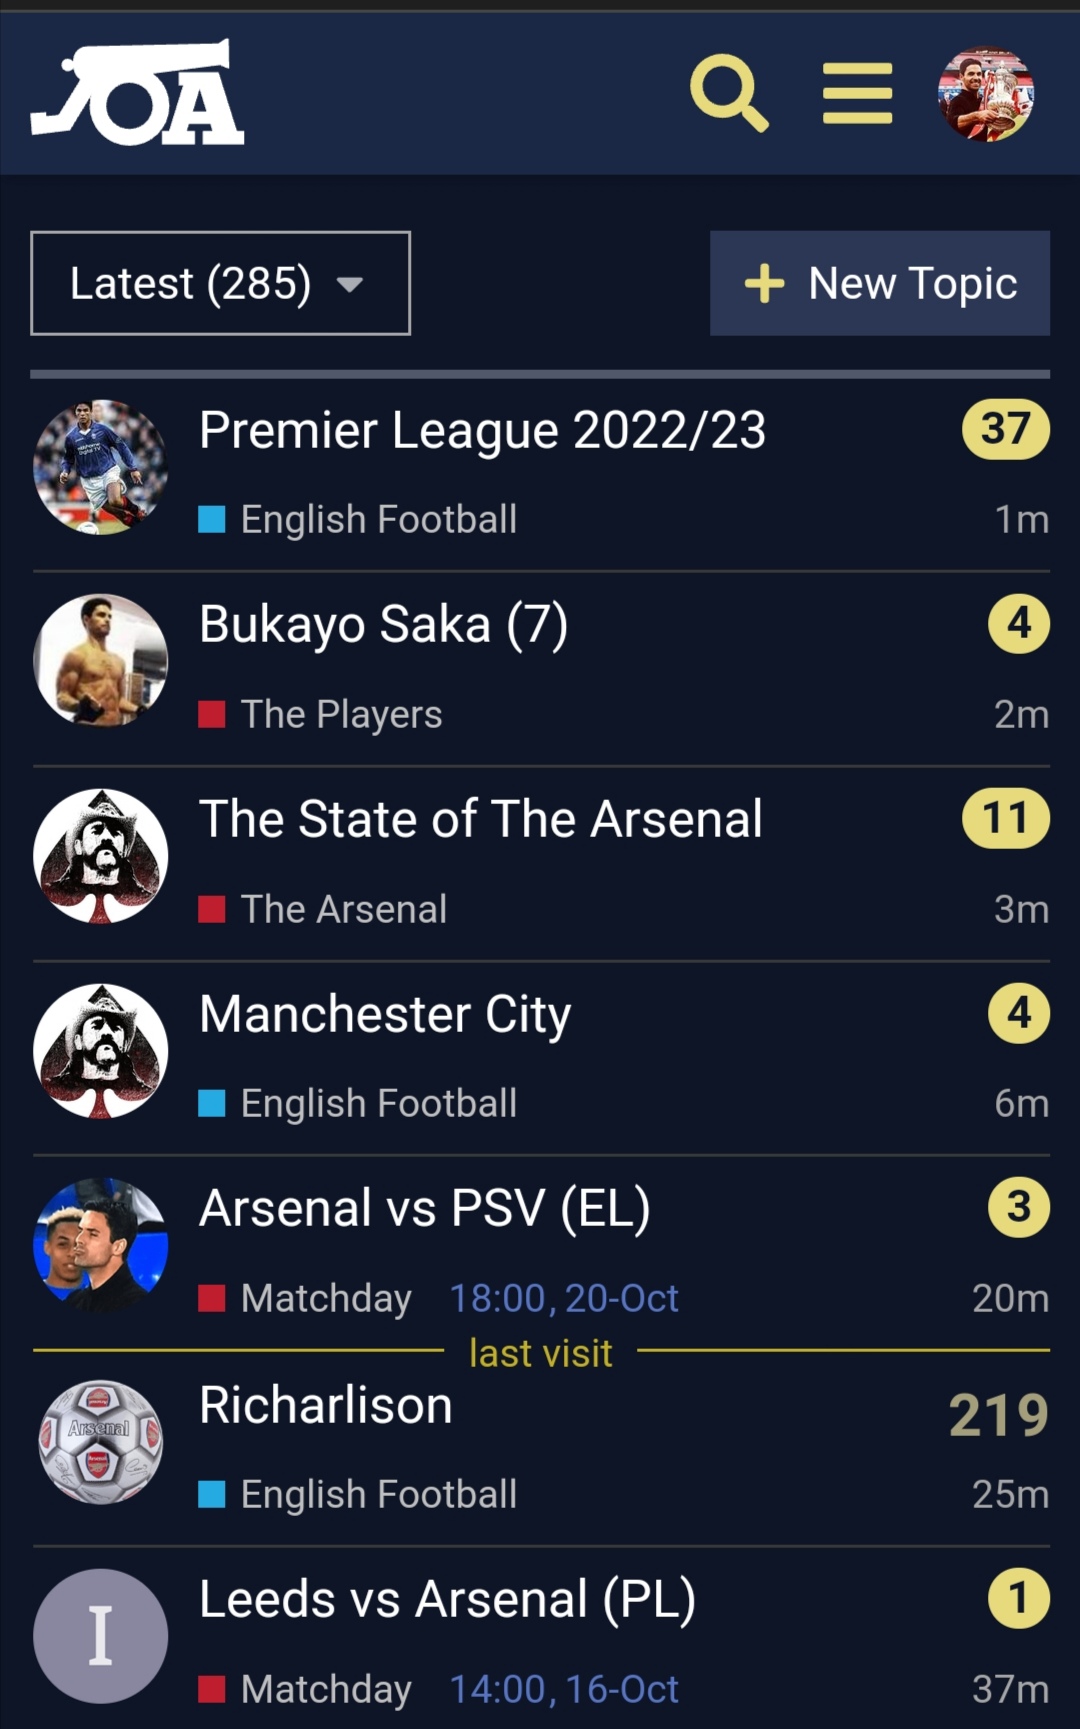Tap the OA cannon logo
This screenshot has height=1729, width=1080.
[138, 93]
